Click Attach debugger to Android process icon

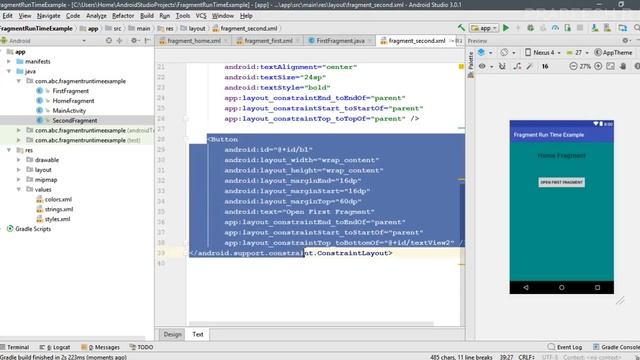pyautogui.click(x=568, y=28)
